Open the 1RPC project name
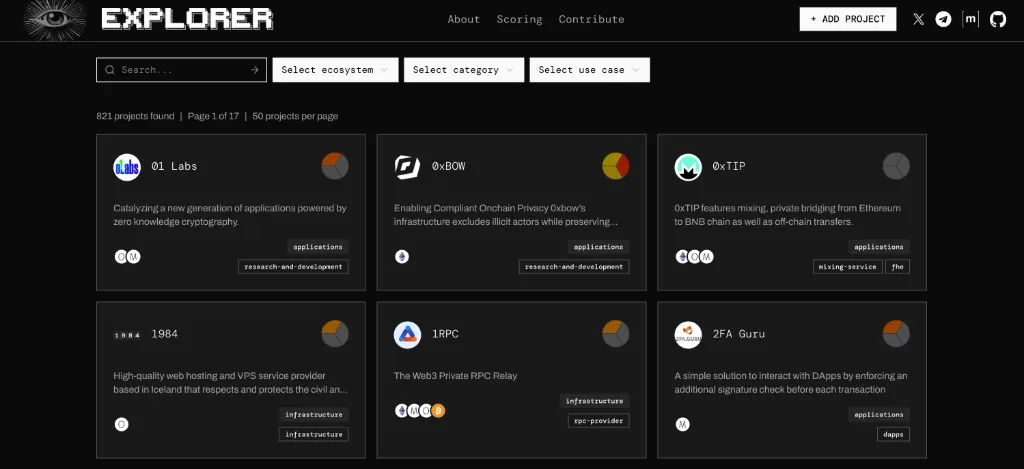The height and width of the screenshot is (469, 1024). [x=445, y=334]
